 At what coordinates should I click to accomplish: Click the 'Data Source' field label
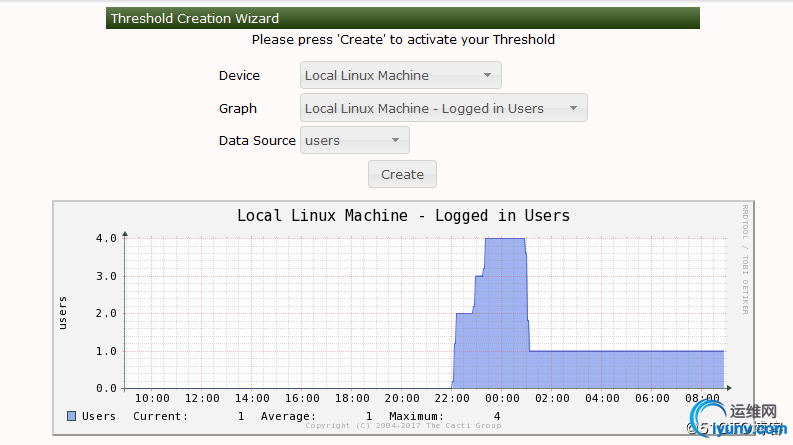[257, 141]
